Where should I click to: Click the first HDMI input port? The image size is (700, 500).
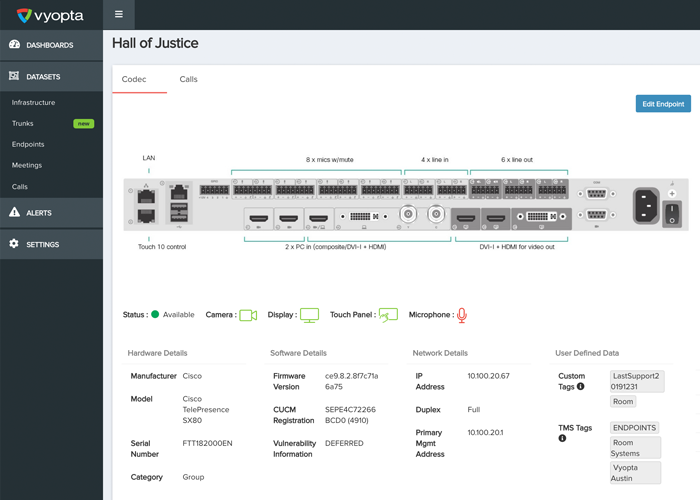pos(259,218)
